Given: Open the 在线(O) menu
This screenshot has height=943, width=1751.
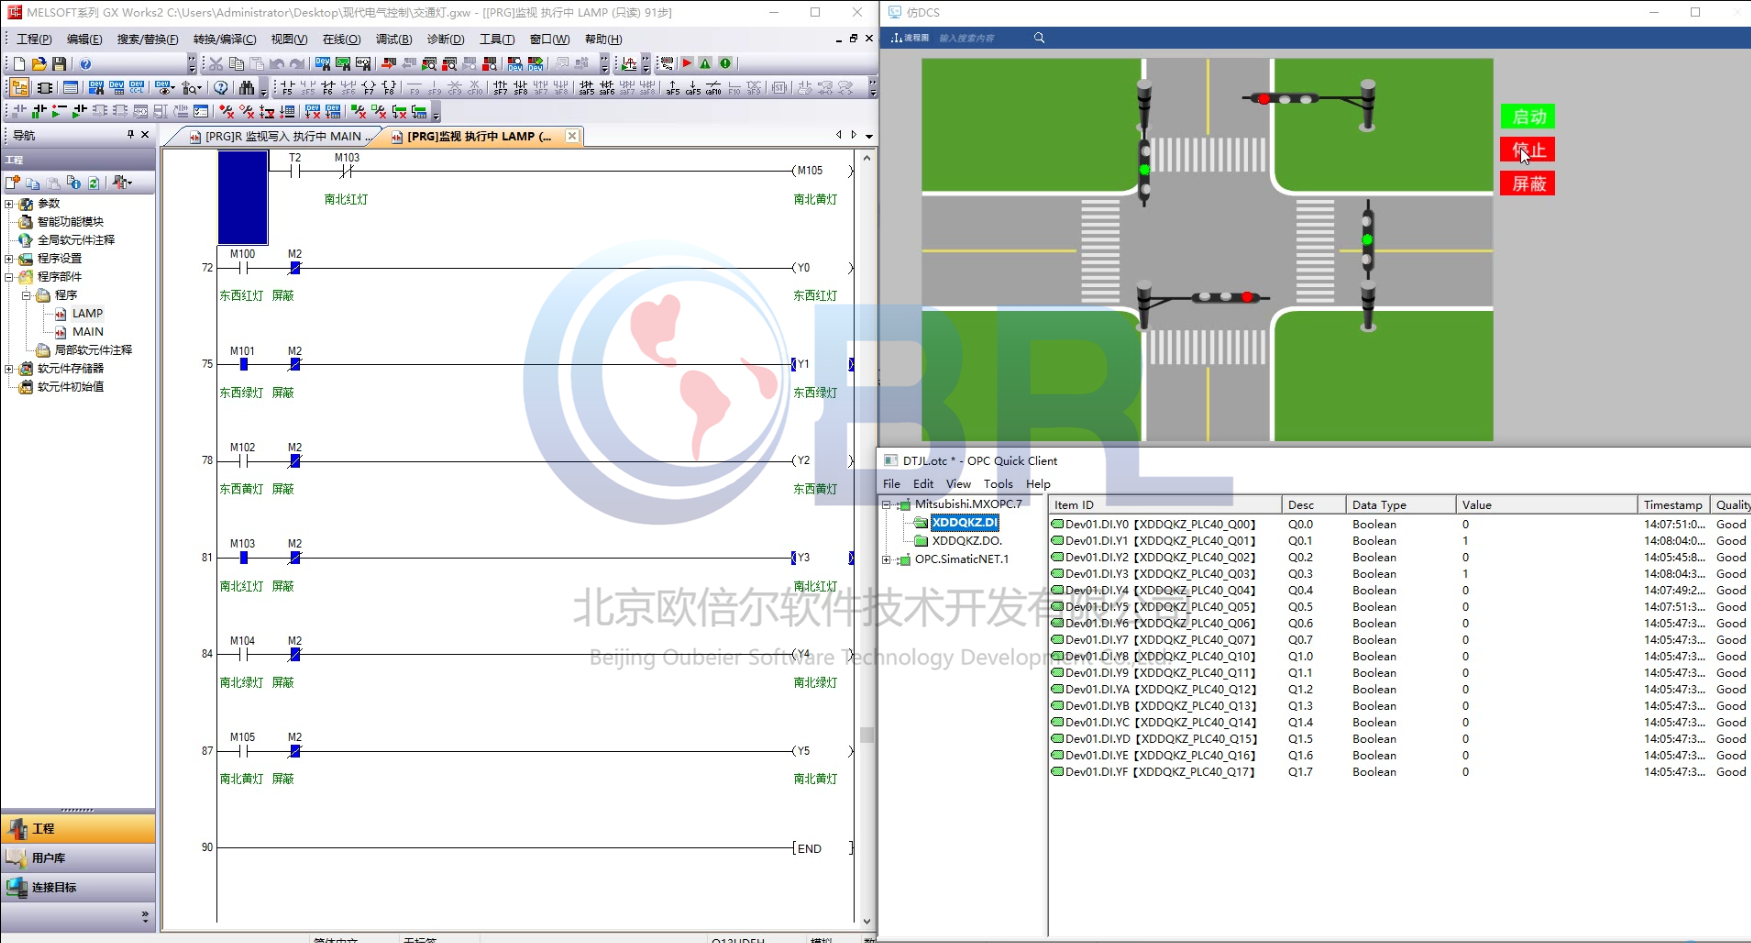Looking at the screenshot, I should tap(341, 39).
